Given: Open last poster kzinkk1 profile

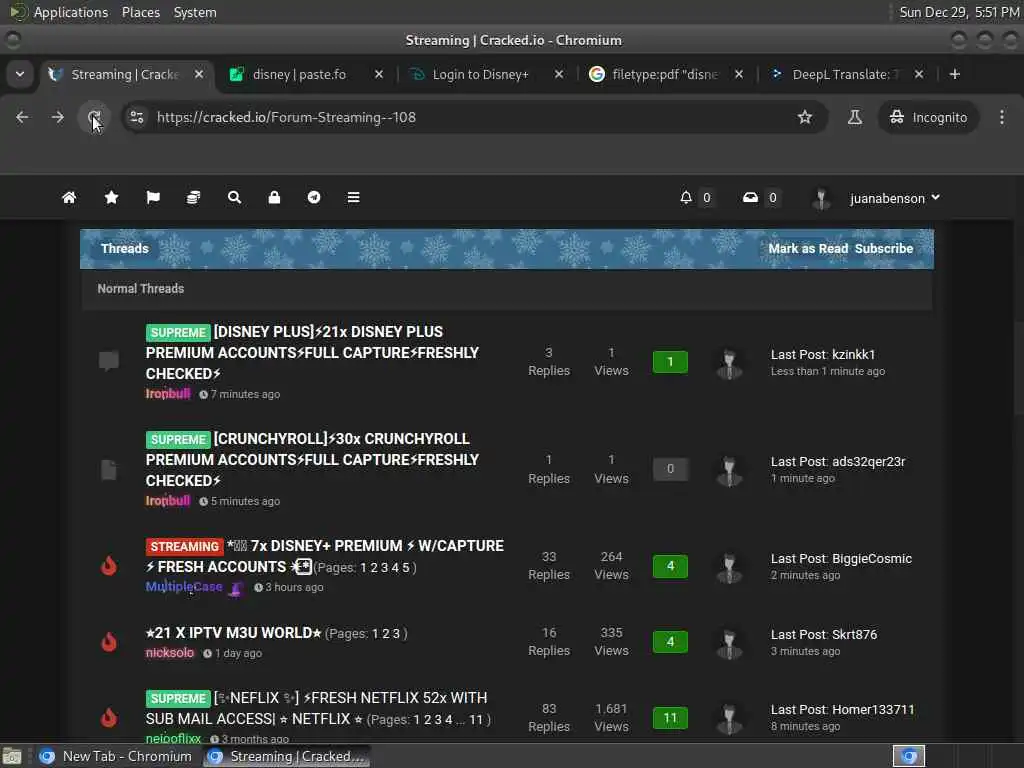Looking at the screenshot, I should coord(854,355).
